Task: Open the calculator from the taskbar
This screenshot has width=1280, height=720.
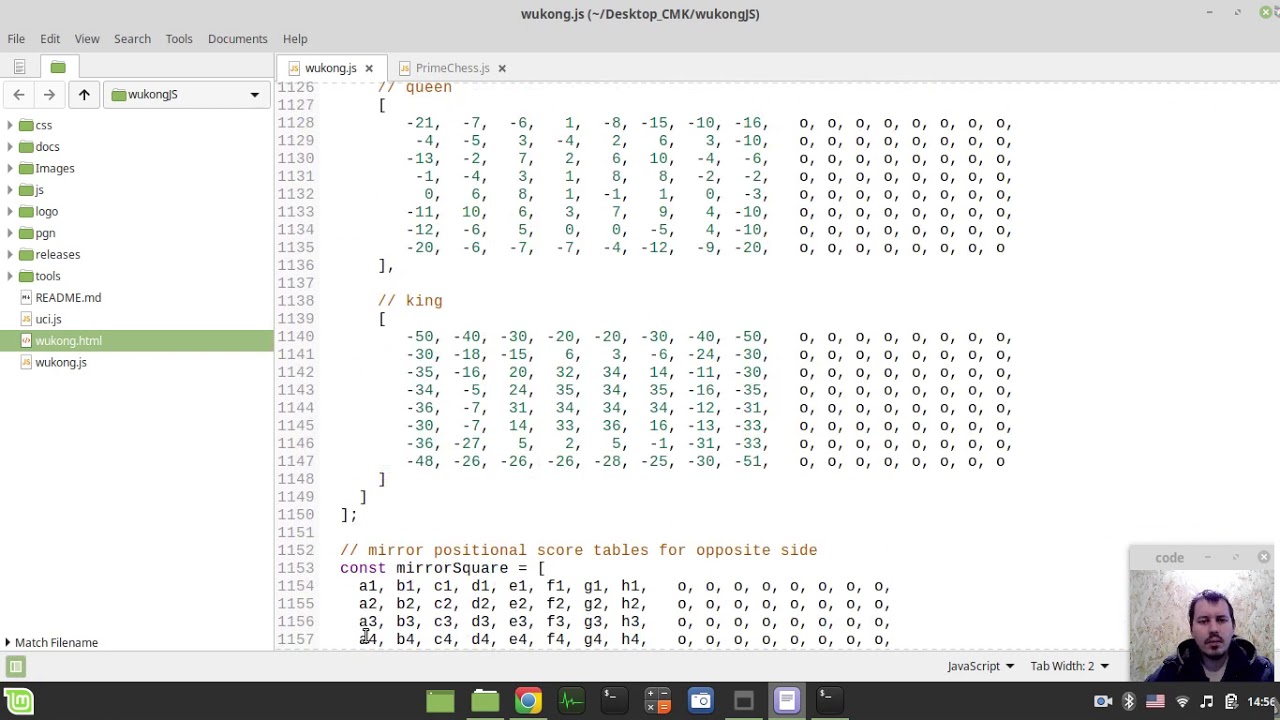Action: tap(657, 701)
